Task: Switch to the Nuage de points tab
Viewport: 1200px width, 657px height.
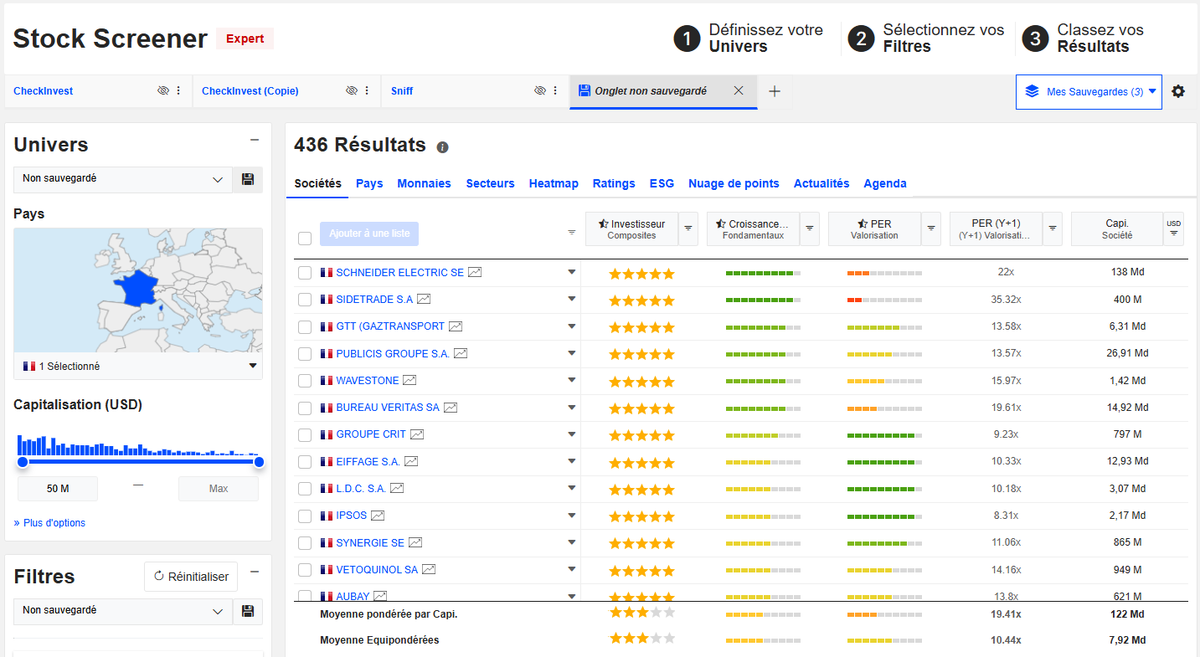Action: pyautogui.click(x=734, y=184)
